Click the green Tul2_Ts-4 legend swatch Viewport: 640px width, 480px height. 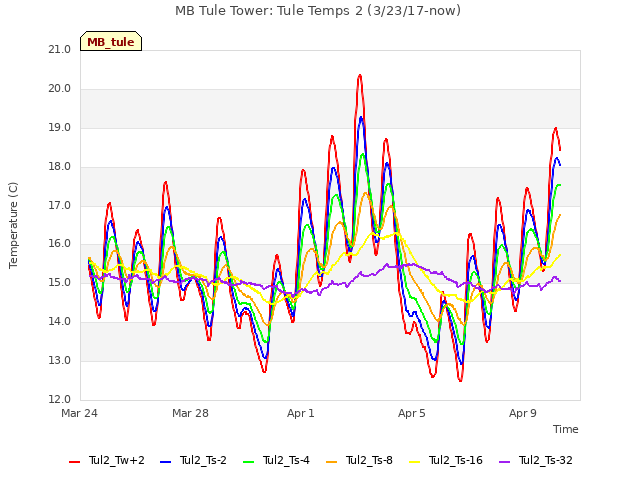pyautogui.click(x=249, y=462)
